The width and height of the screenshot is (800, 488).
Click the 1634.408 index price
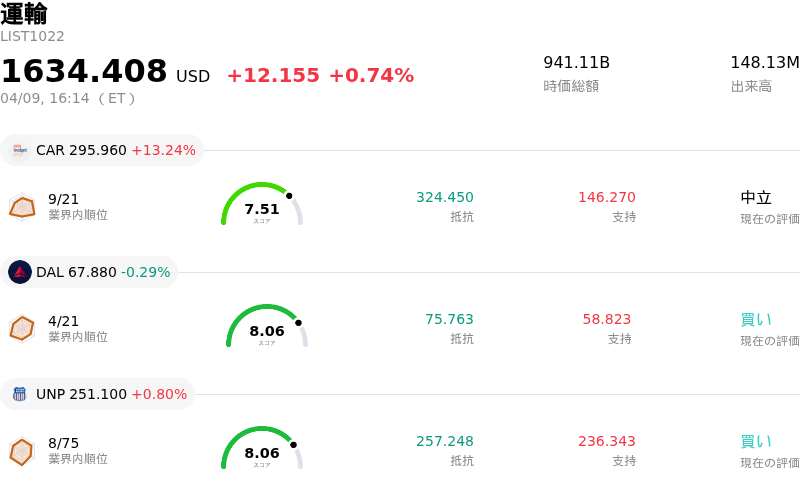[x=84, y=72]
